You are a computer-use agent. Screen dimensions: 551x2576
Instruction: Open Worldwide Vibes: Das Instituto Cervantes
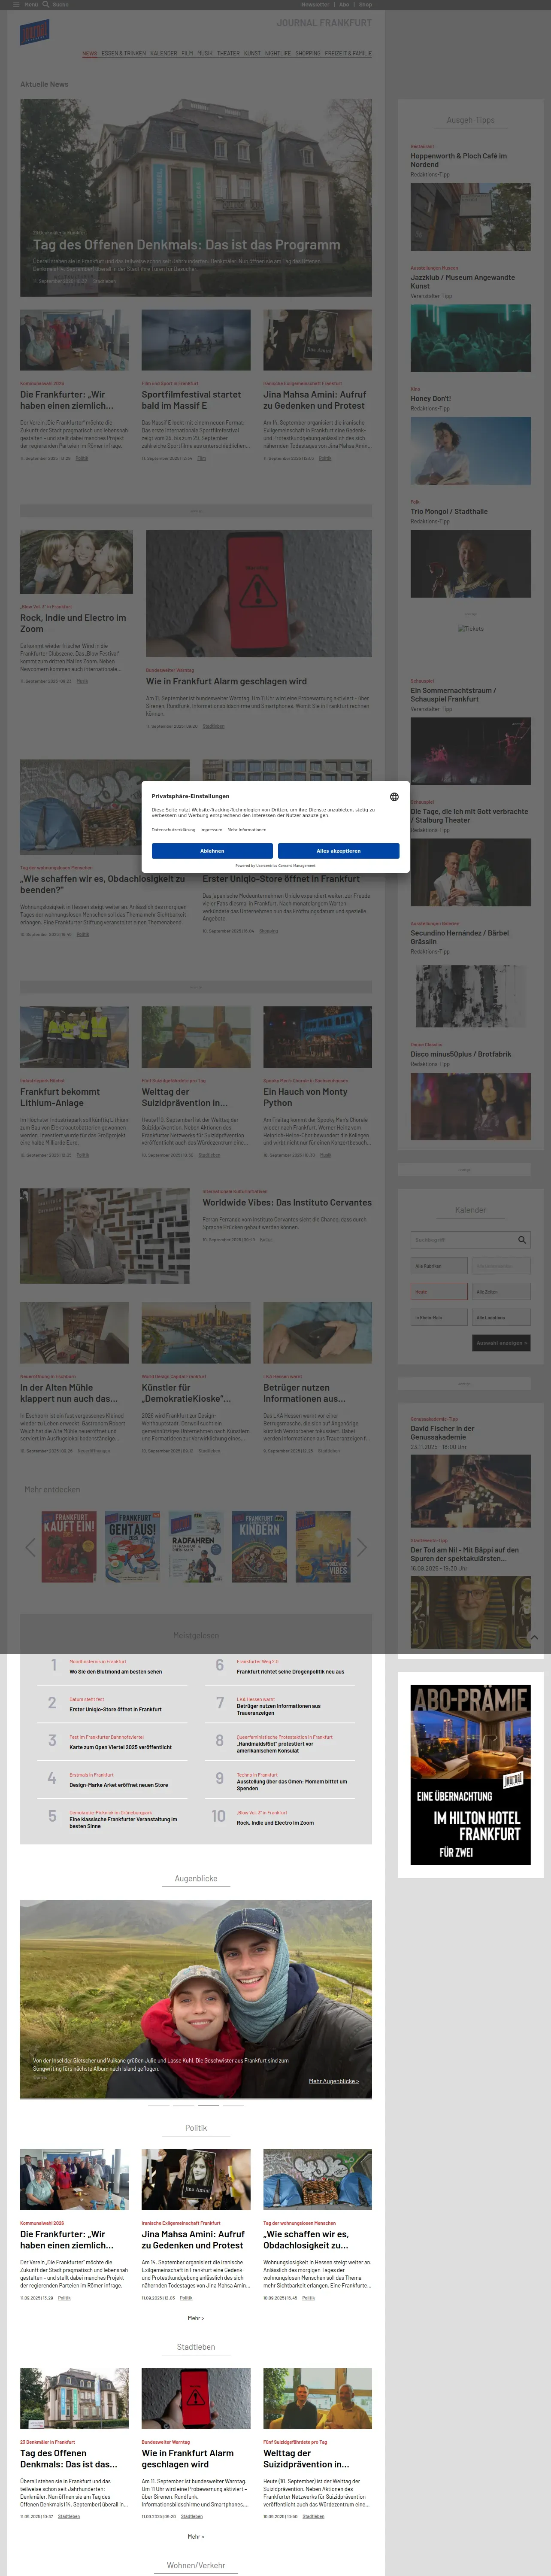(x=287, y=1203)
